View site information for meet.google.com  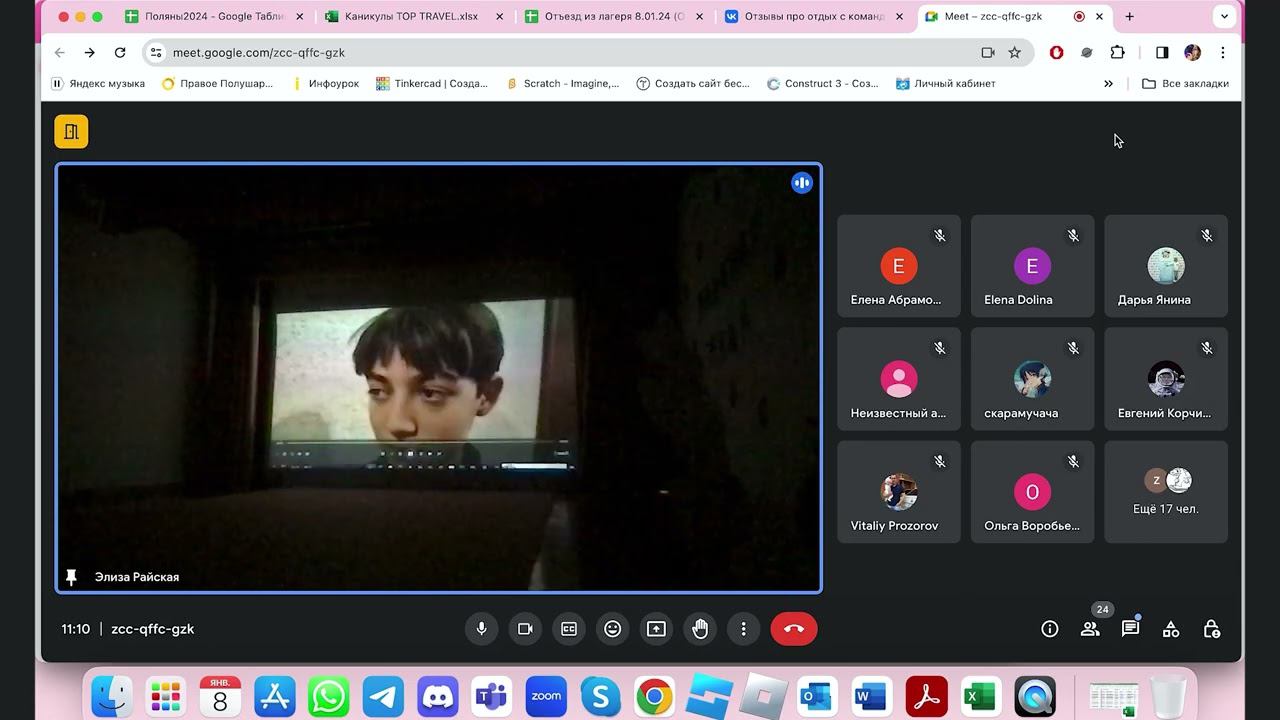(x=155, y=52)
